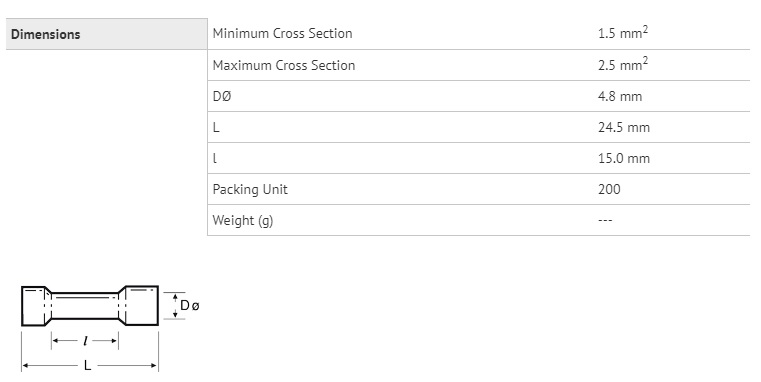Click the italic l dimension marker
This screenshot has height=382, width=761.
85,341
